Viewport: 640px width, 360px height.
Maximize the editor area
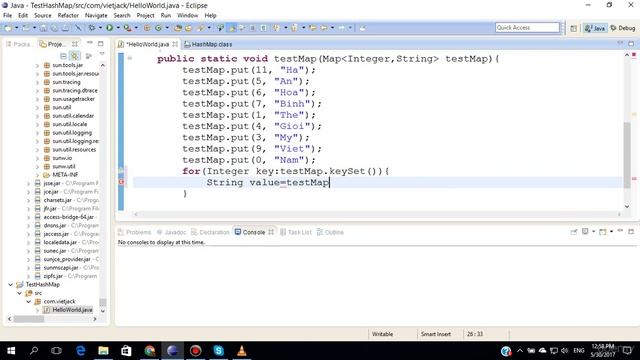(631, 43)
